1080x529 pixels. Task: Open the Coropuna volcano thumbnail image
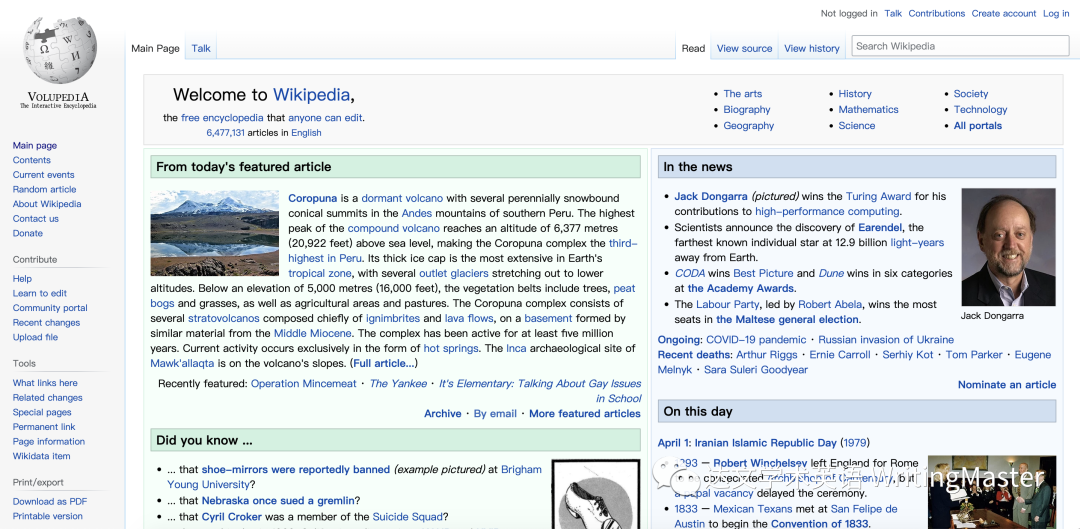pos(214,233)
